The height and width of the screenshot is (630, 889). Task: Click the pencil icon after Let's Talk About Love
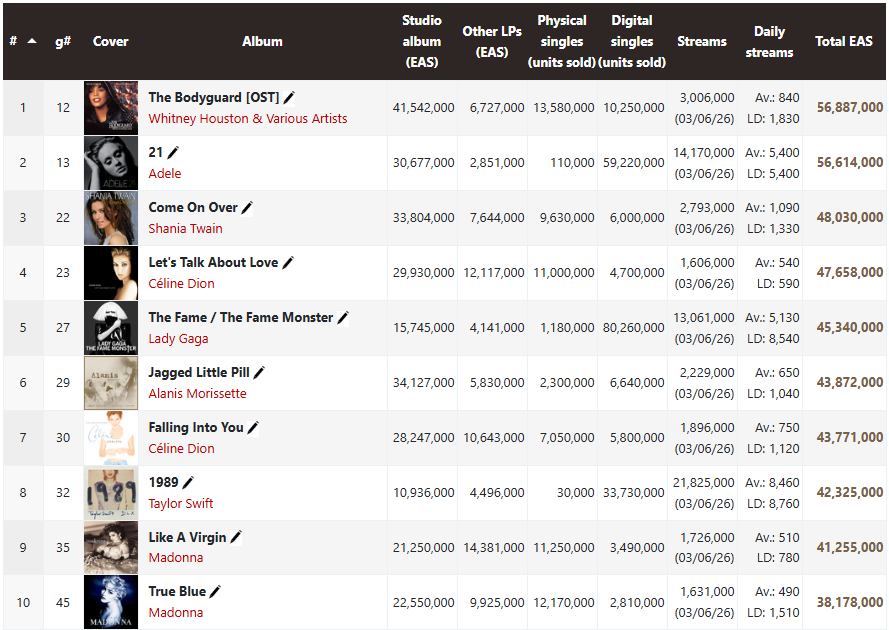(x=288, y=263)
